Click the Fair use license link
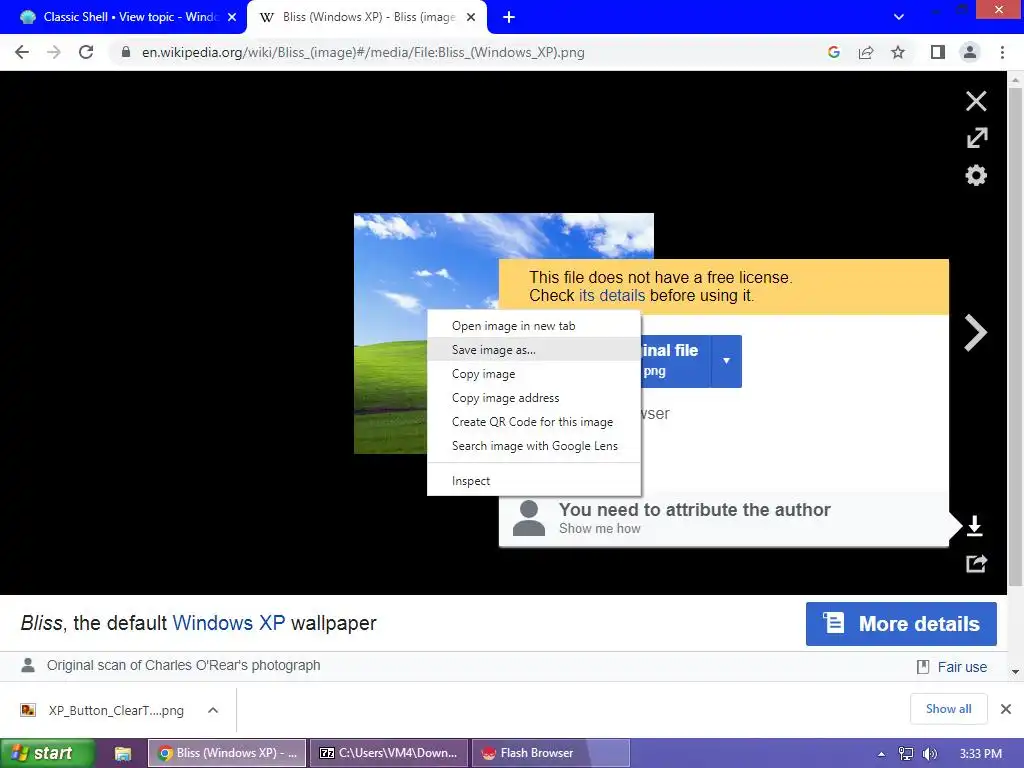The width and height of the screenshot is (1024, 768). pyautogui.click(x=962, y=667)
